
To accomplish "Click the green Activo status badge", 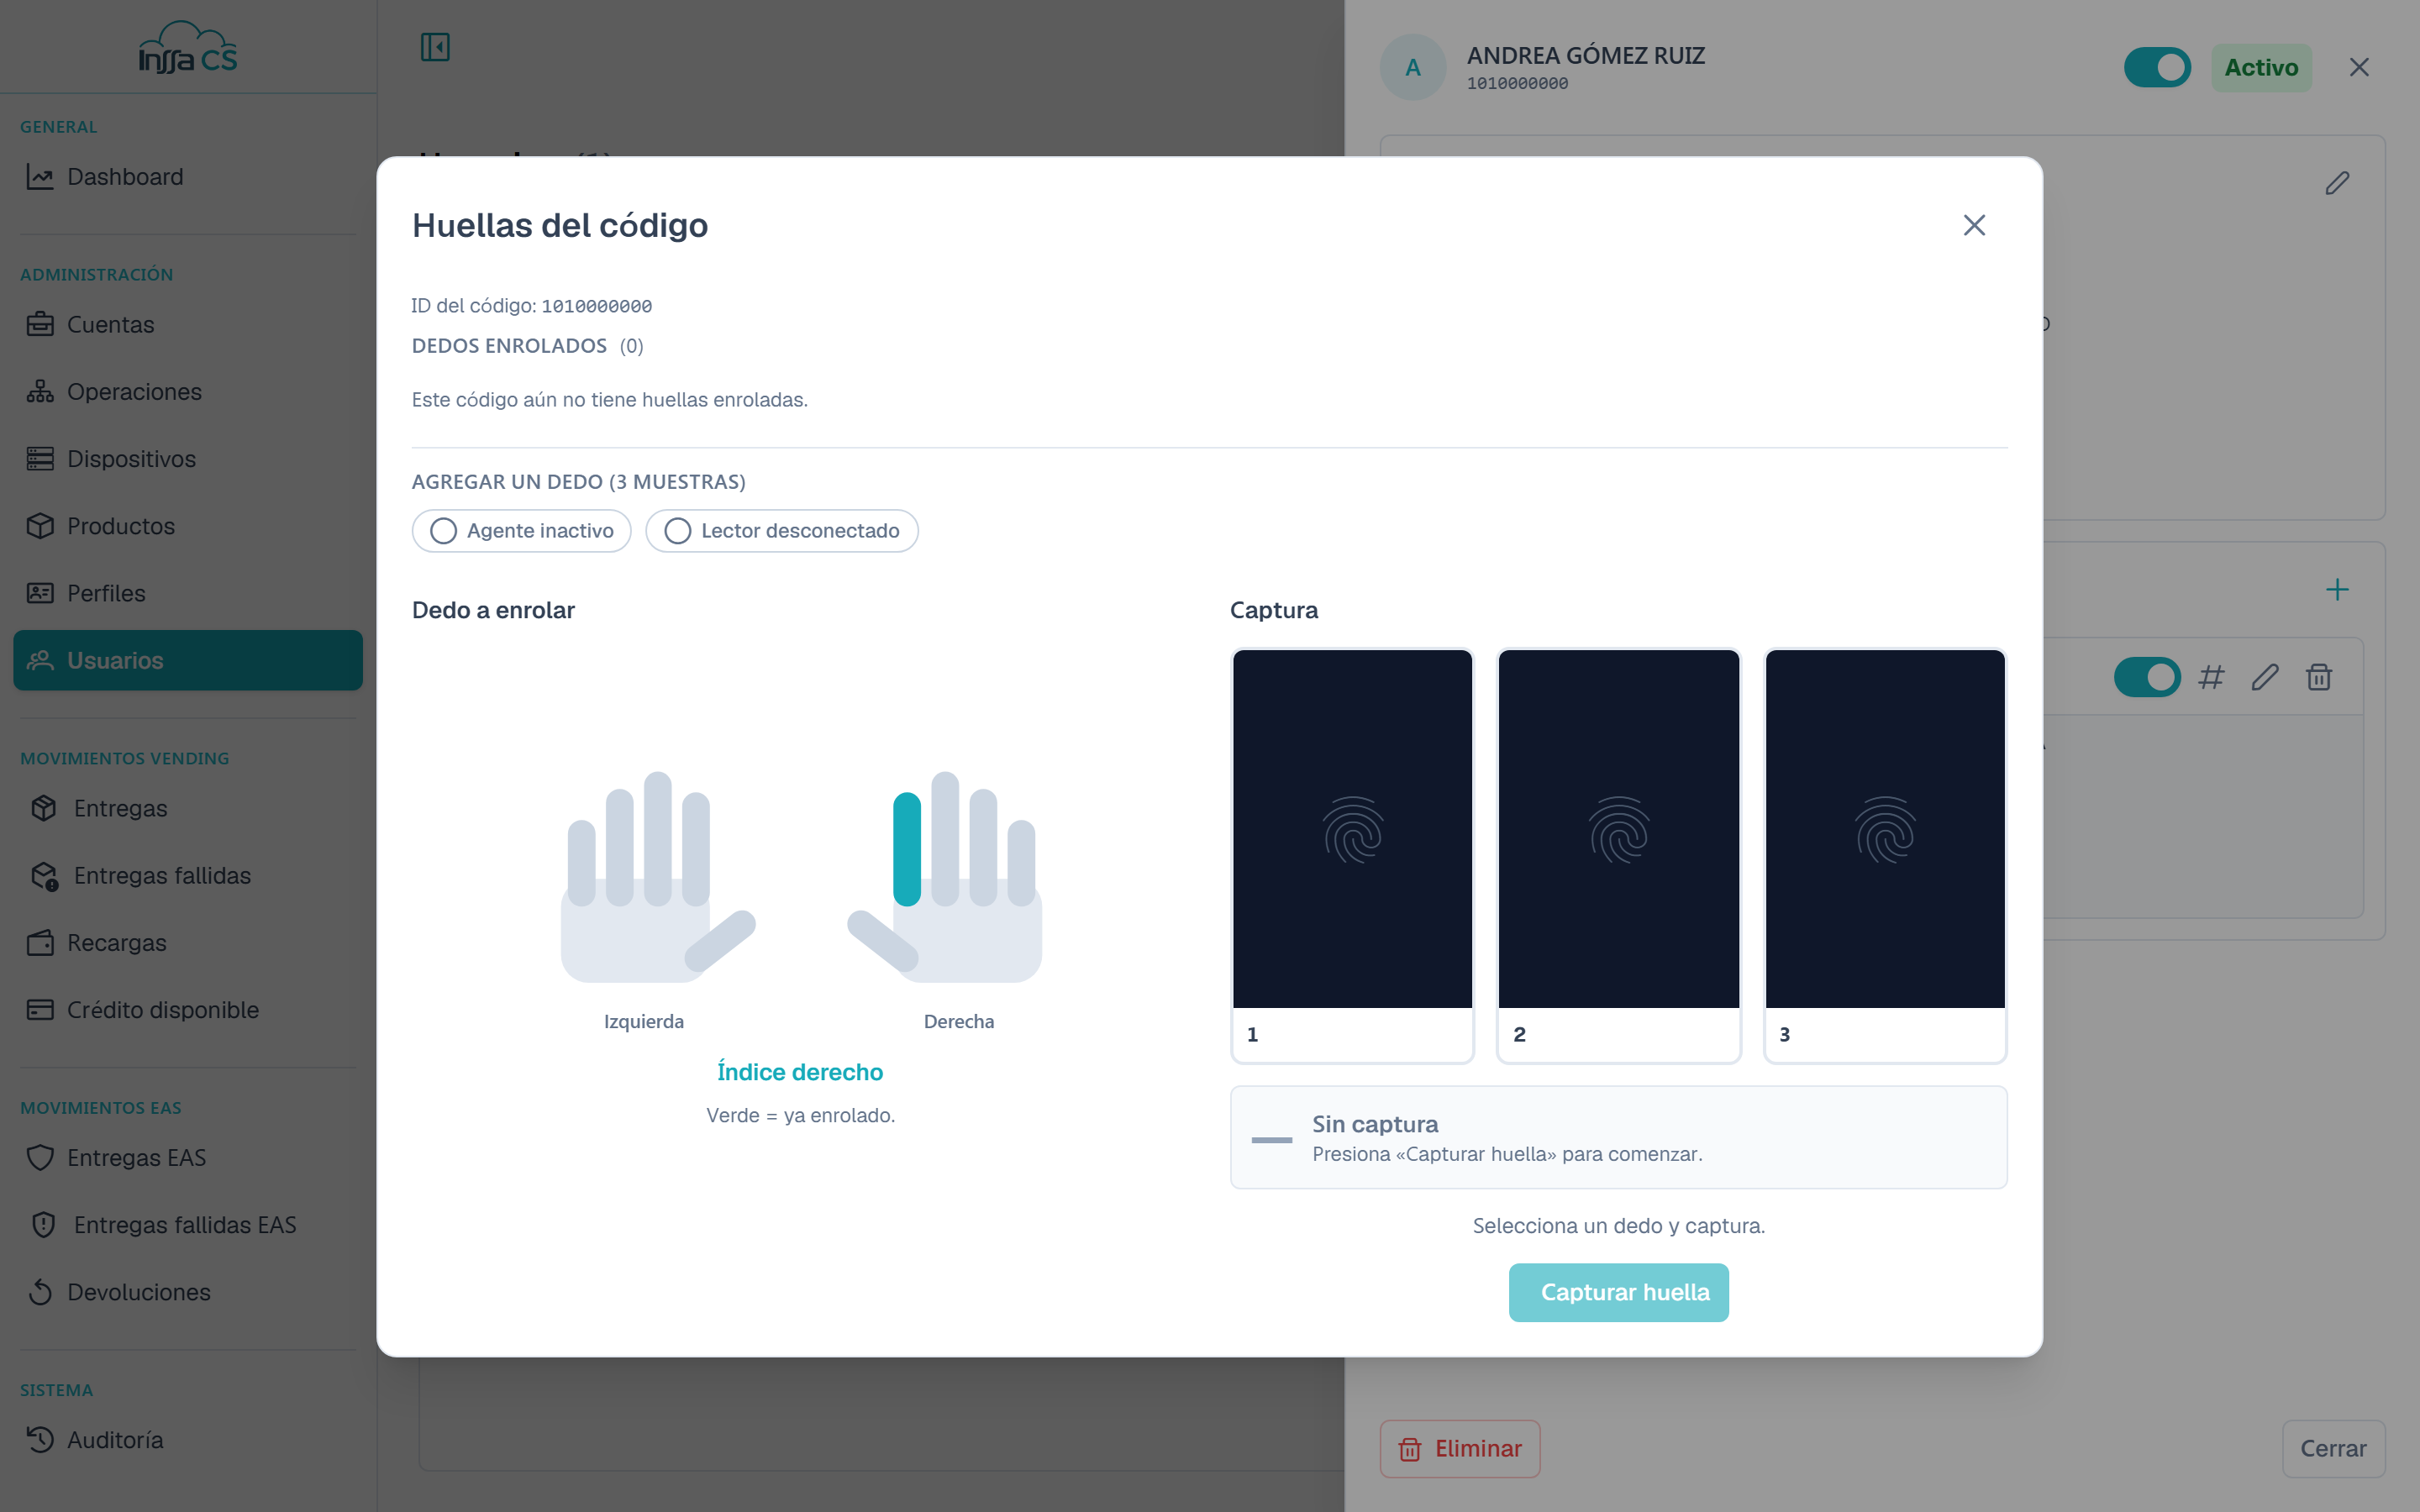I will tap(2261, 67).
